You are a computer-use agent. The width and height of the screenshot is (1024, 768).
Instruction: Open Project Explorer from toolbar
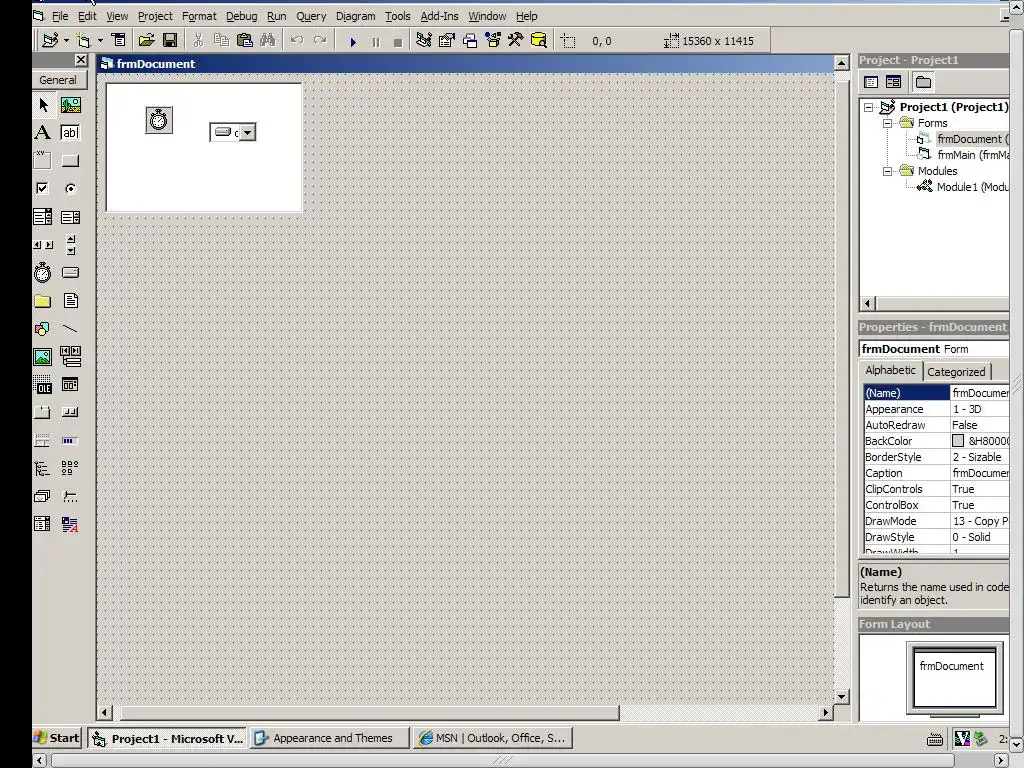pyautogui.click(x=424, y=40)
